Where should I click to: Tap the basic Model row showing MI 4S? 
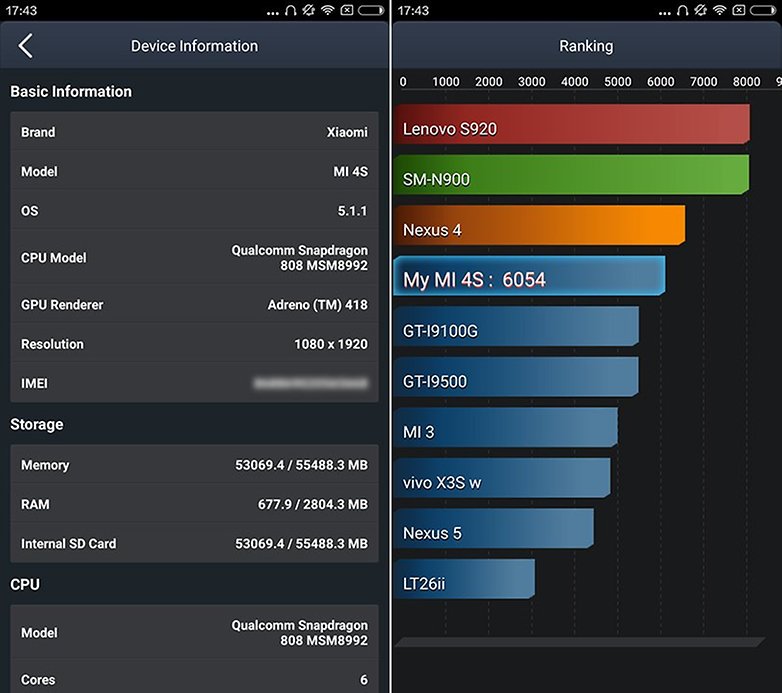pyautogui.click(x=195, y=171)
